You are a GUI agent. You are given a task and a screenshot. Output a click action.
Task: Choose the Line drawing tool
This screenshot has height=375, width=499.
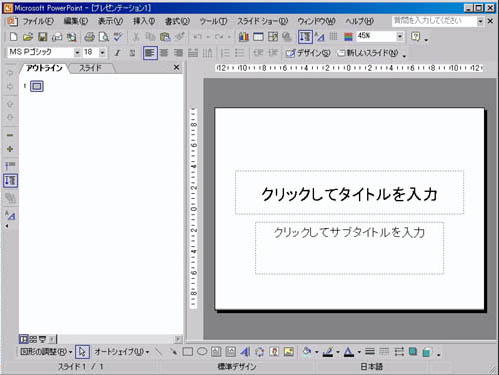point(159,352)
